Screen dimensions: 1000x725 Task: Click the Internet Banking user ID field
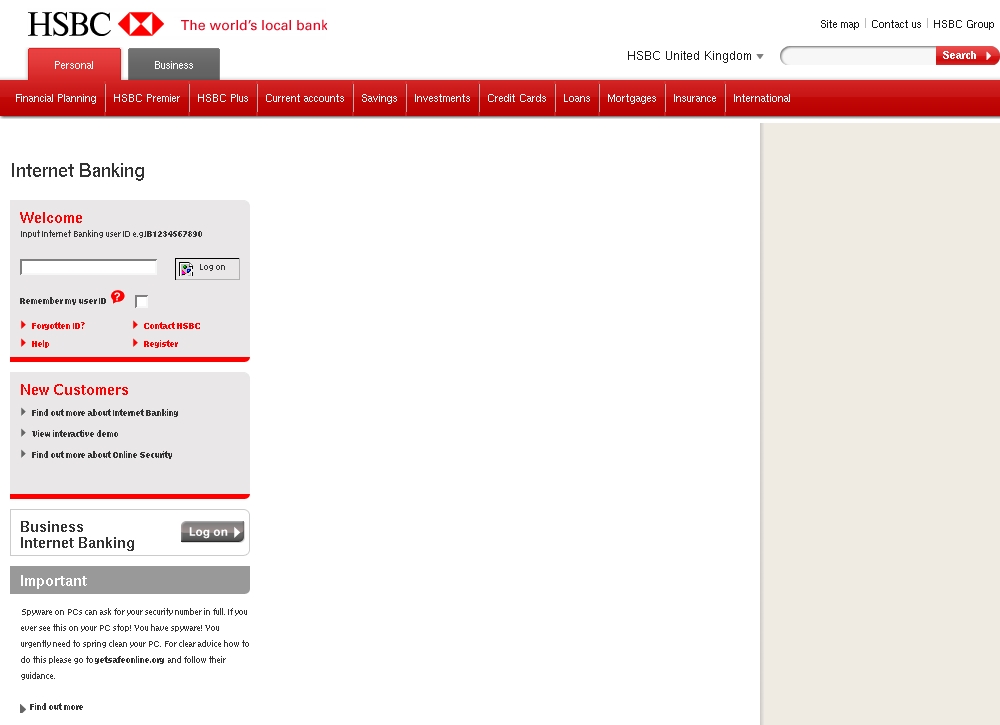click(89, 267)
